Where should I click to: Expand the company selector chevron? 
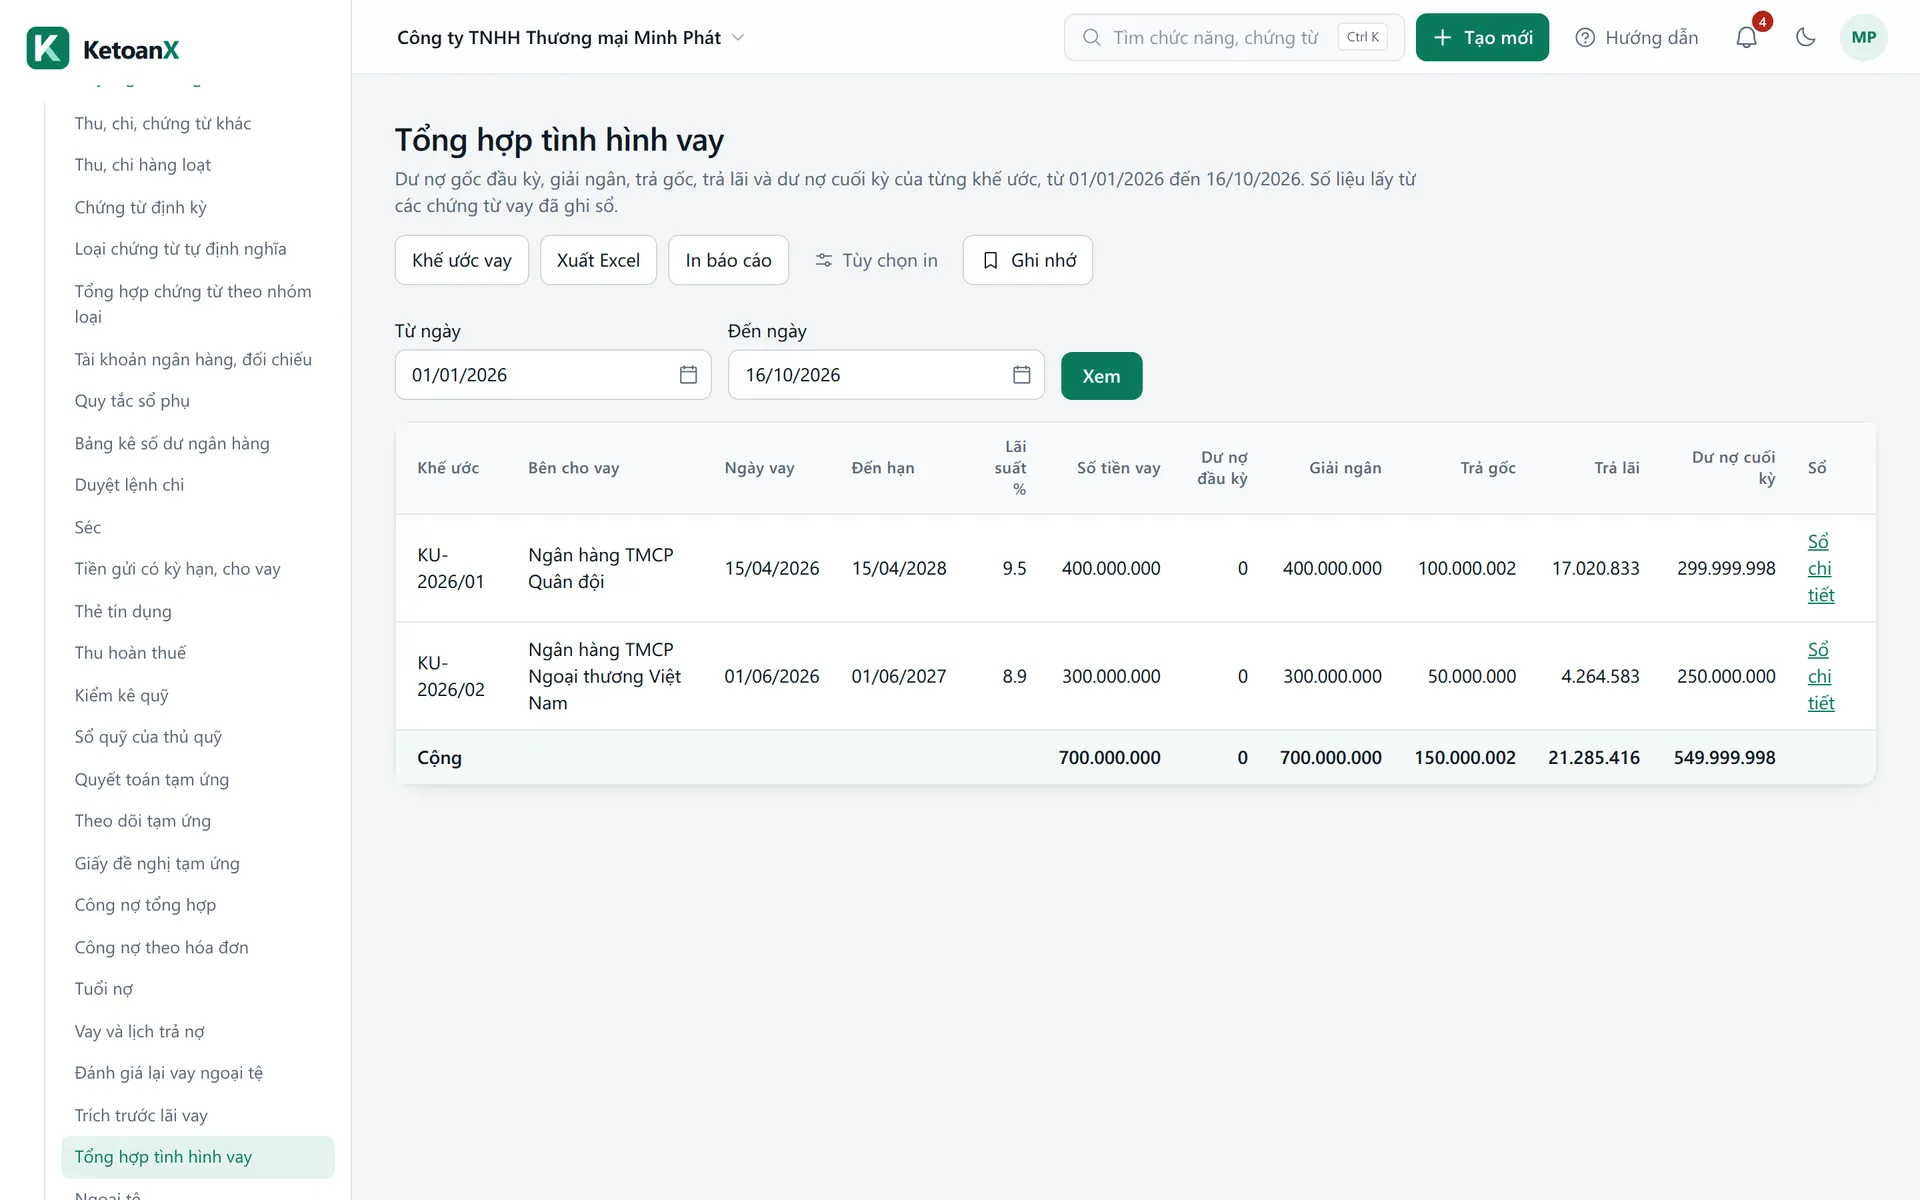(739, 37)
